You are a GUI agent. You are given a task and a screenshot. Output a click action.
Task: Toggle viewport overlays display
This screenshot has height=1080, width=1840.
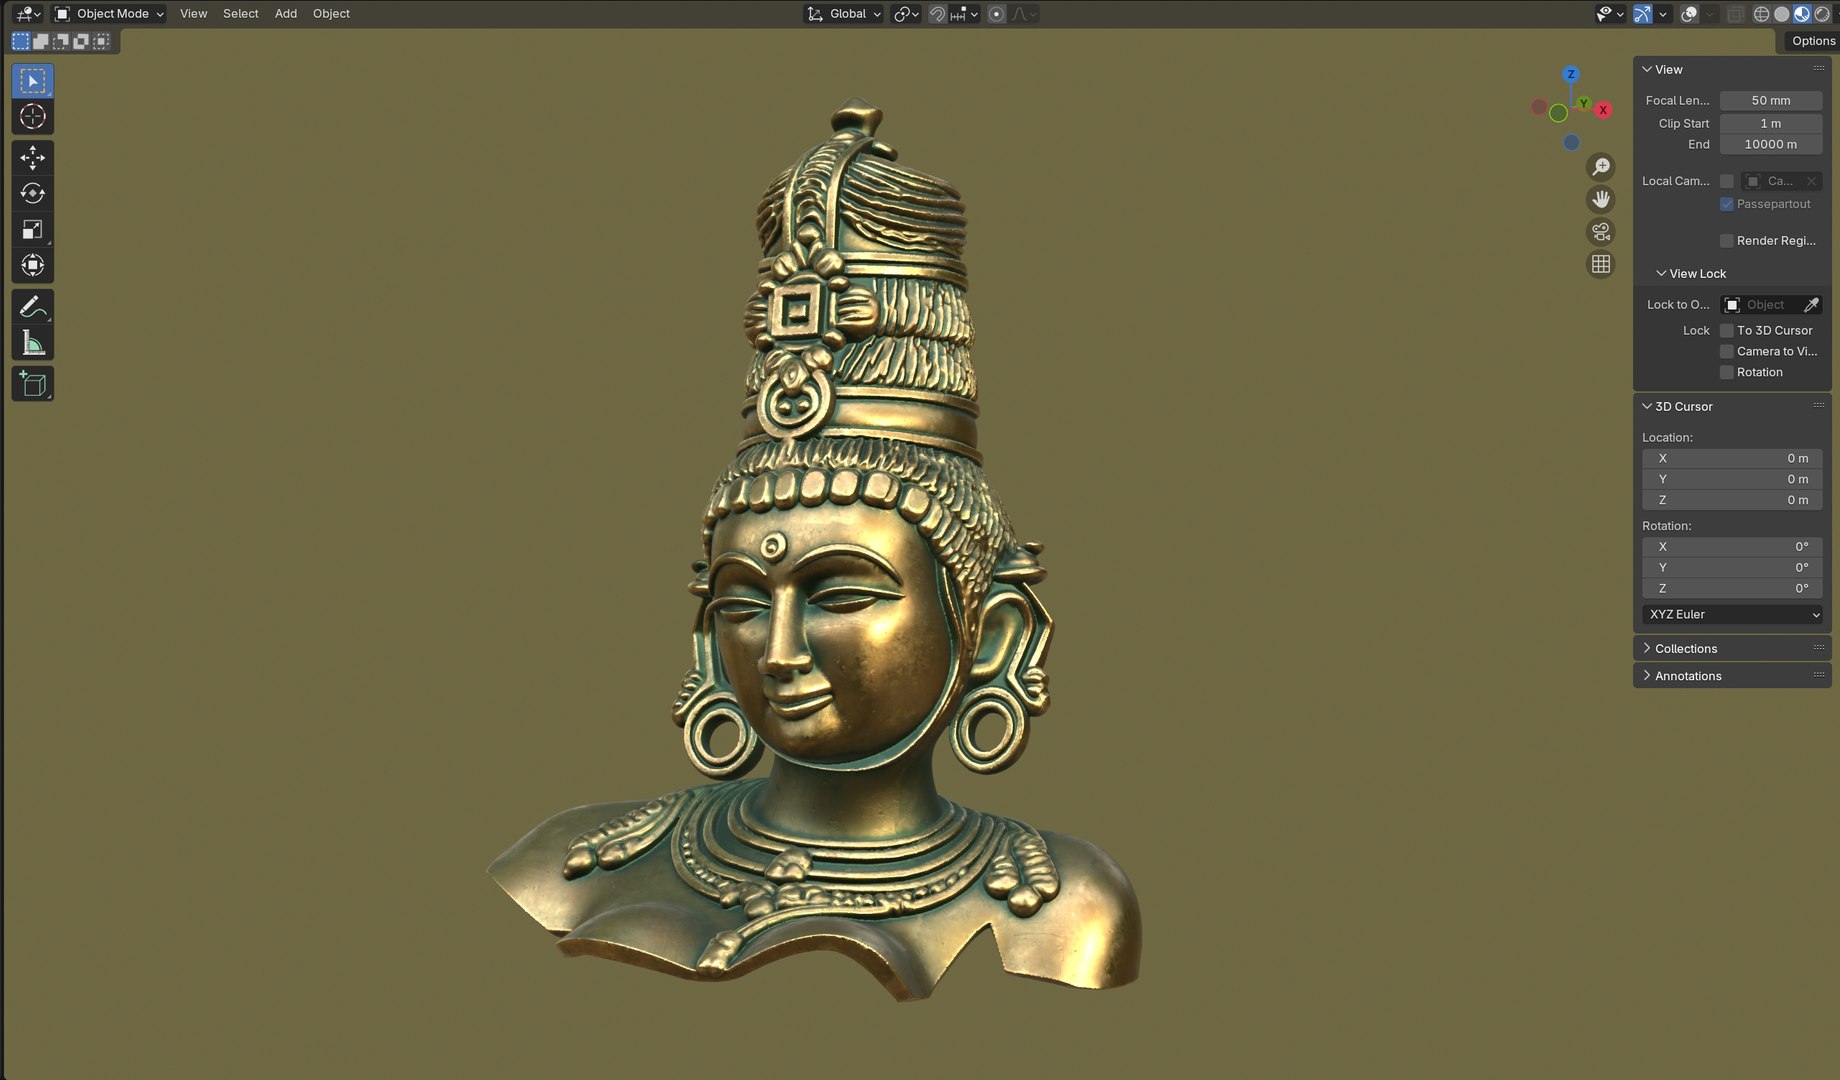tap(1690, 14)
